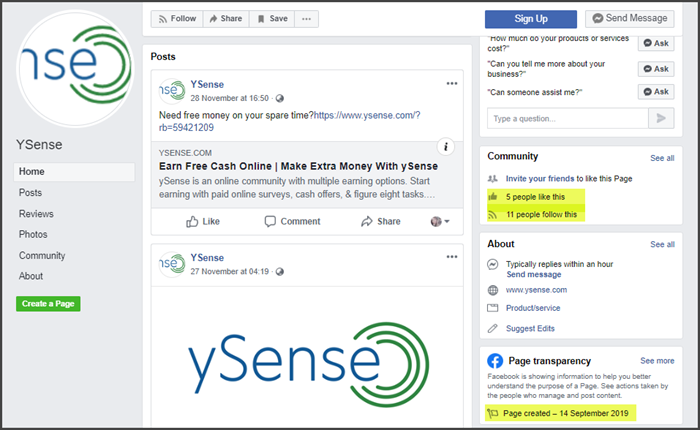Comment on the 28 November post
Screen dimensions: 700x430
(292, 221)
